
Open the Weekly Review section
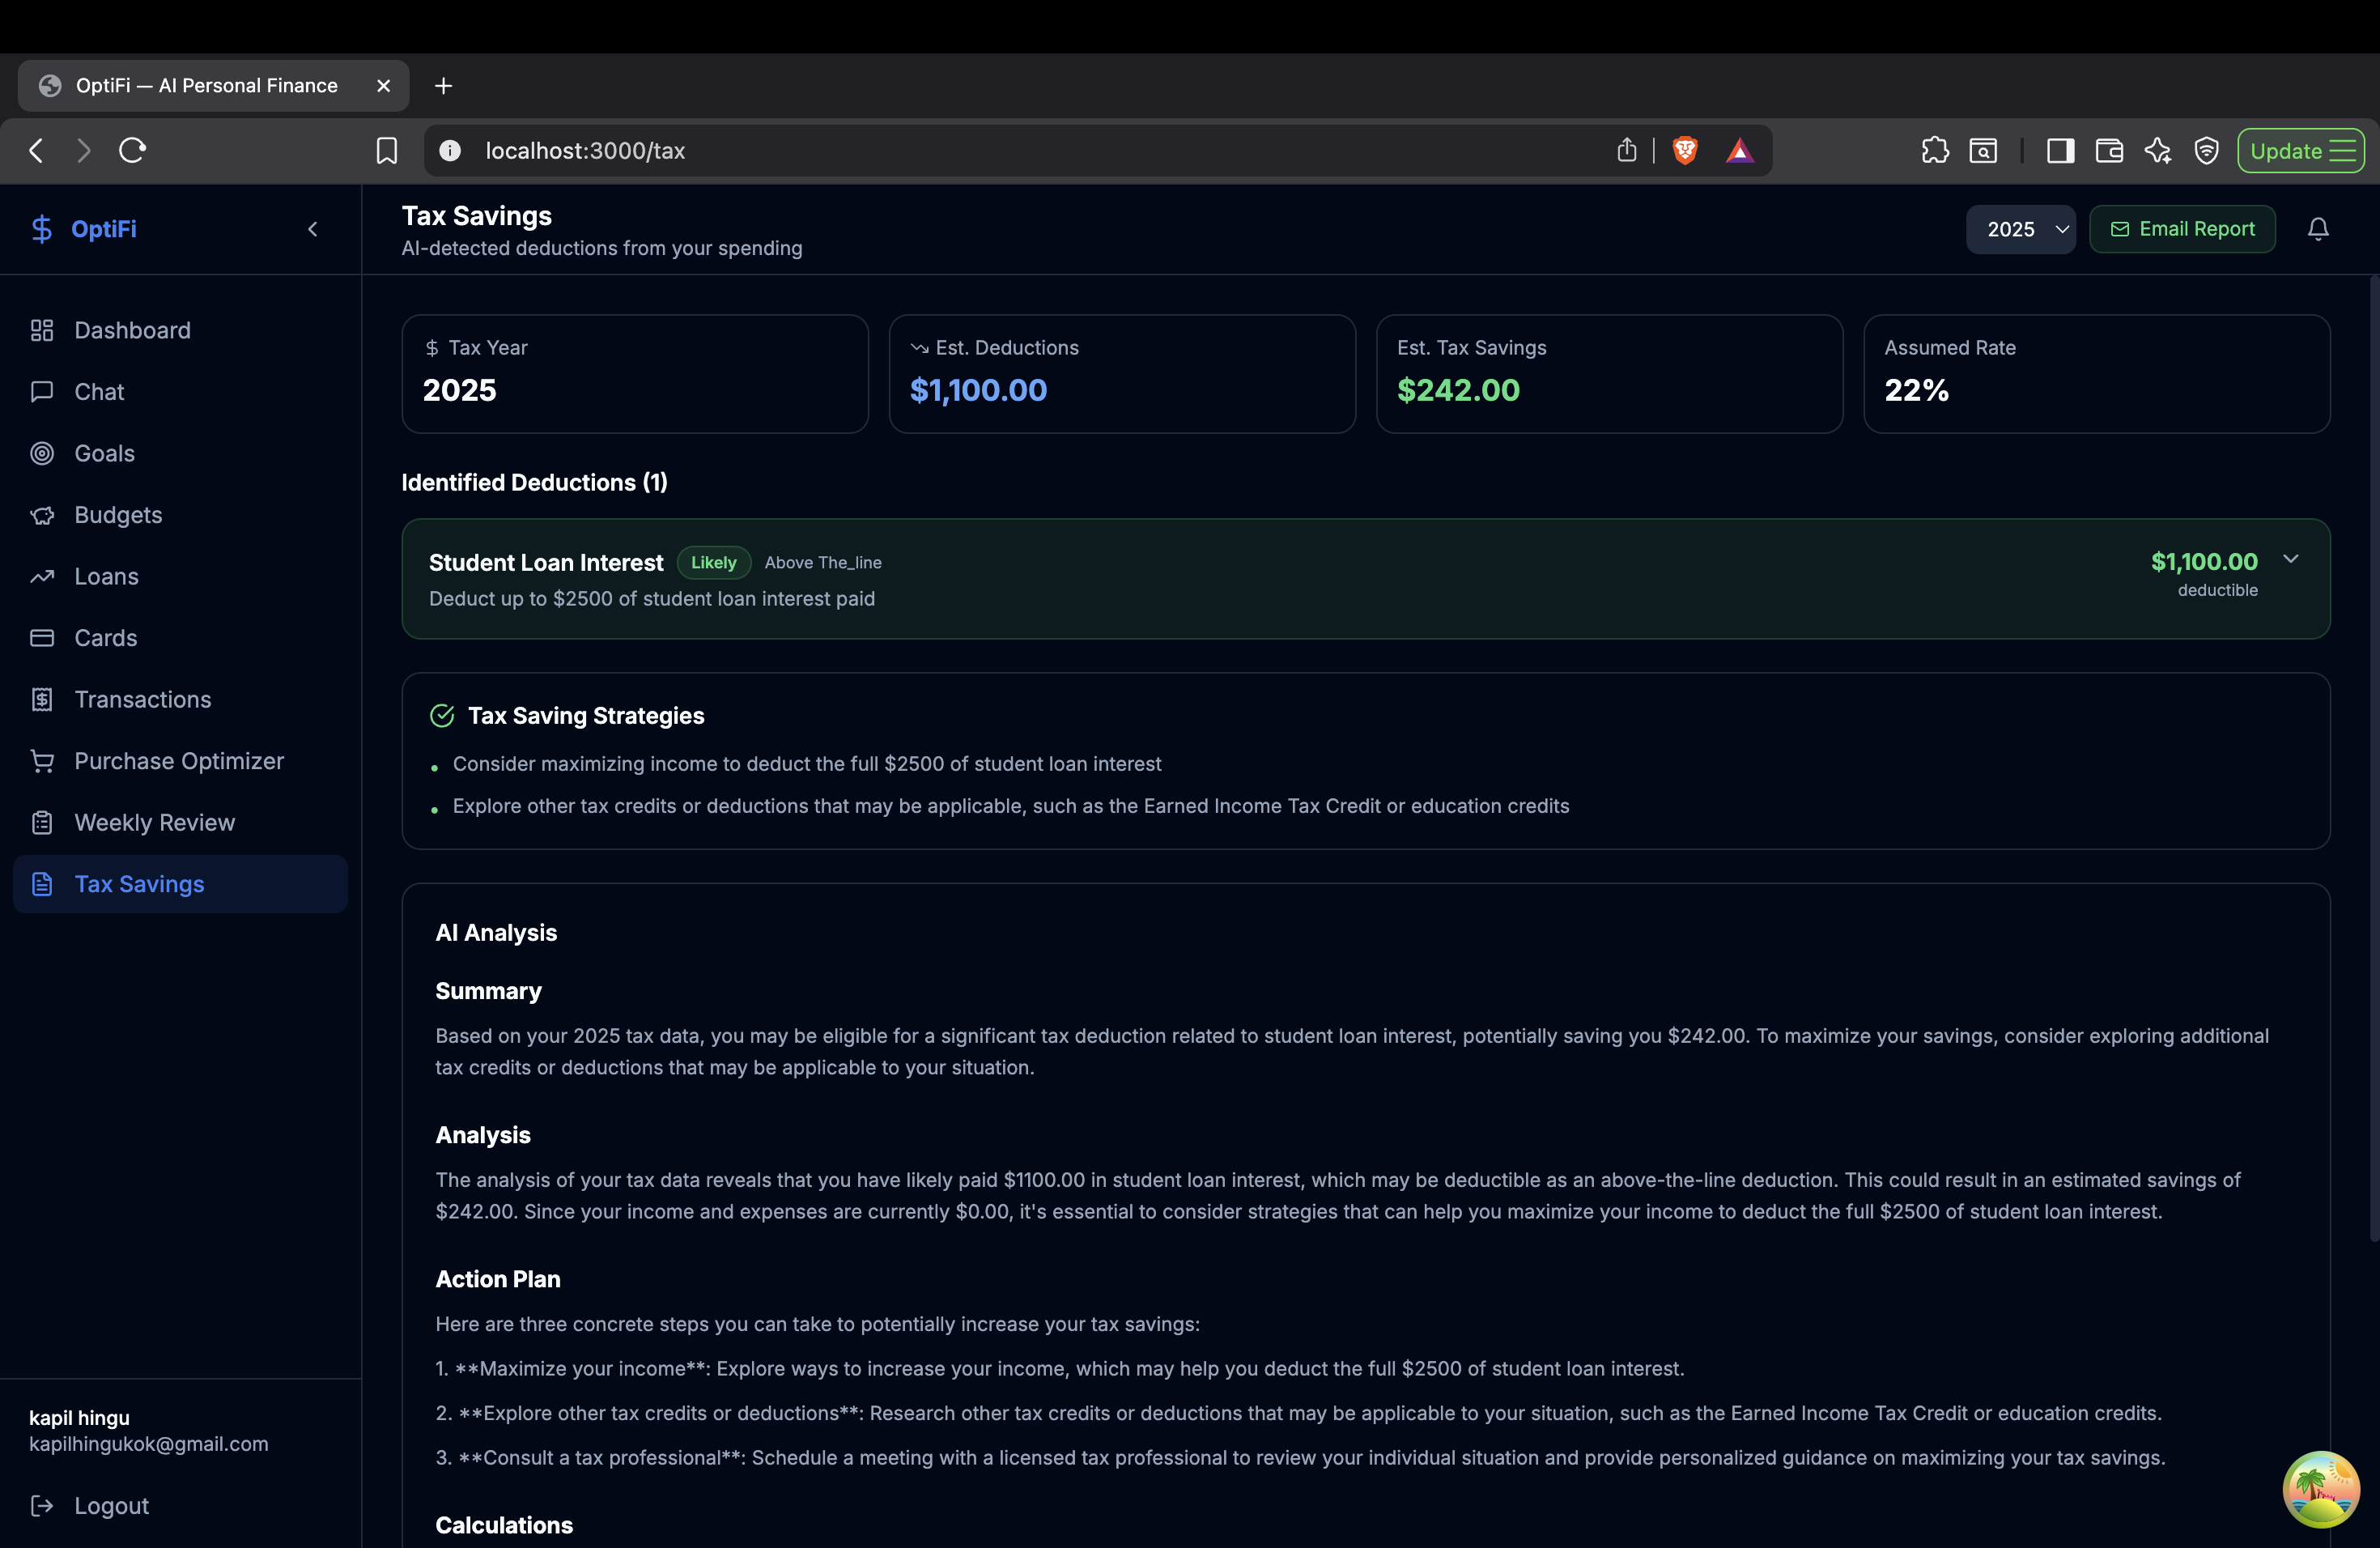click(x=154, y=822)
